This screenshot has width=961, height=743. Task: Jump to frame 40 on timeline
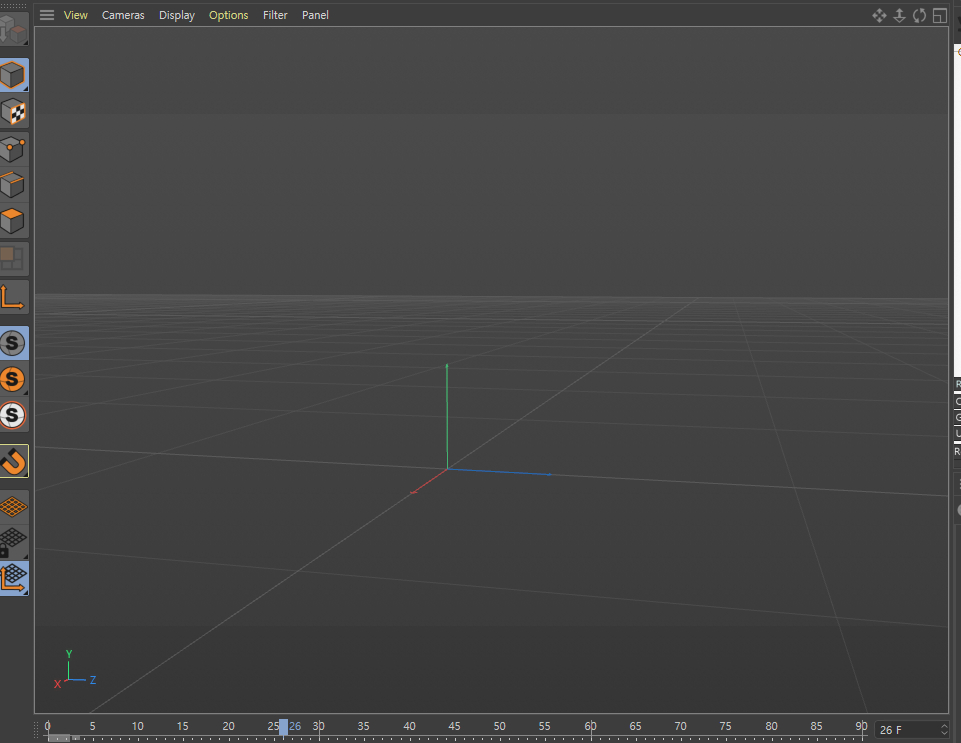409,726
